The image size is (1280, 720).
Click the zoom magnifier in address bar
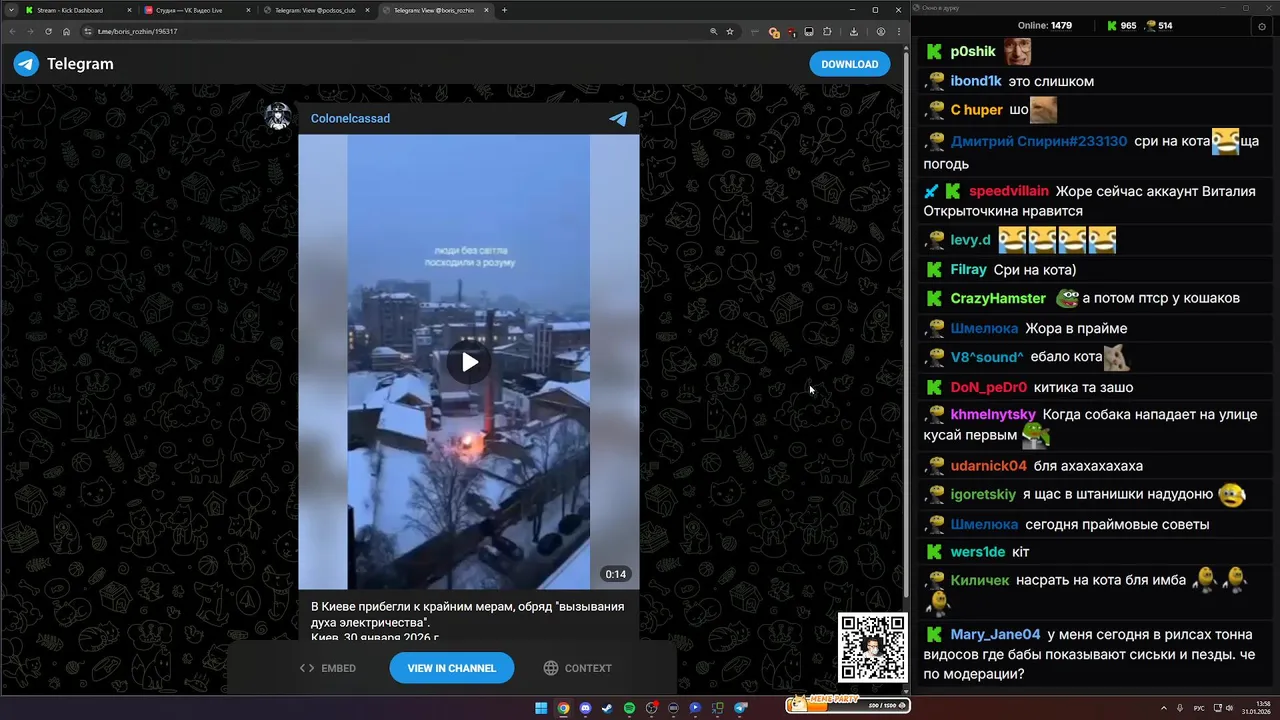click(713, 31)
